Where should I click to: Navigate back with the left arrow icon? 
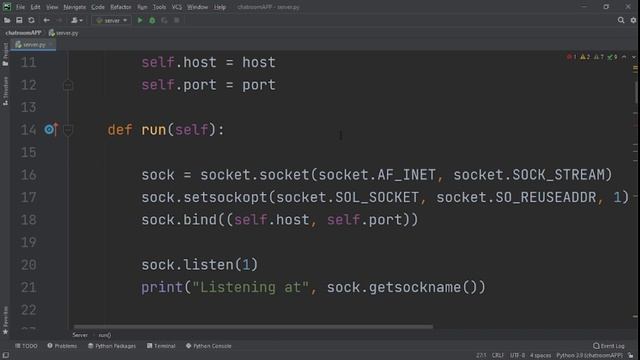click(x=47, y=20)
